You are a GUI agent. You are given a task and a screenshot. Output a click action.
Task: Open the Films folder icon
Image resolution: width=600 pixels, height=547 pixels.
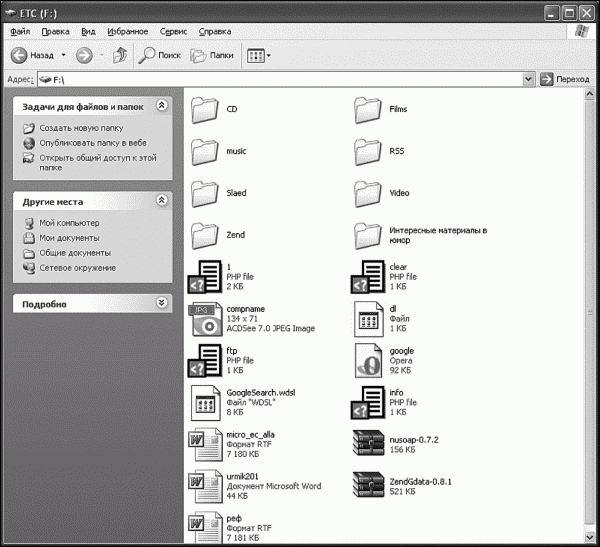coord(368,110)
